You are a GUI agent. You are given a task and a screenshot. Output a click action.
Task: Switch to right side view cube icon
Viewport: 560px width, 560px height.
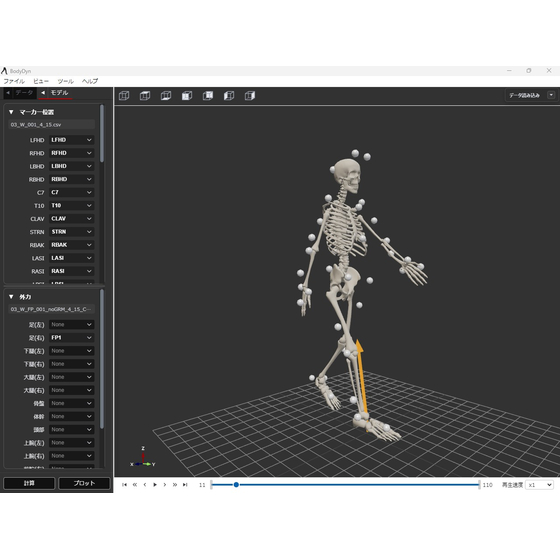[x=250, y=96]
